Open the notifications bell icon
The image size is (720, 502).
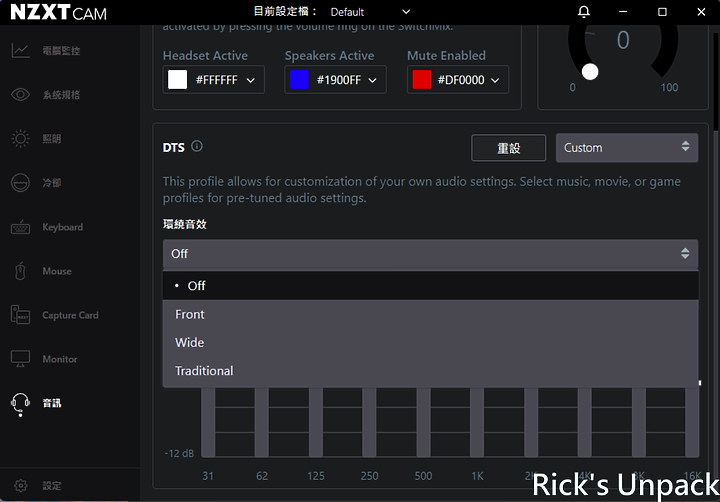(x=584, y=12)
